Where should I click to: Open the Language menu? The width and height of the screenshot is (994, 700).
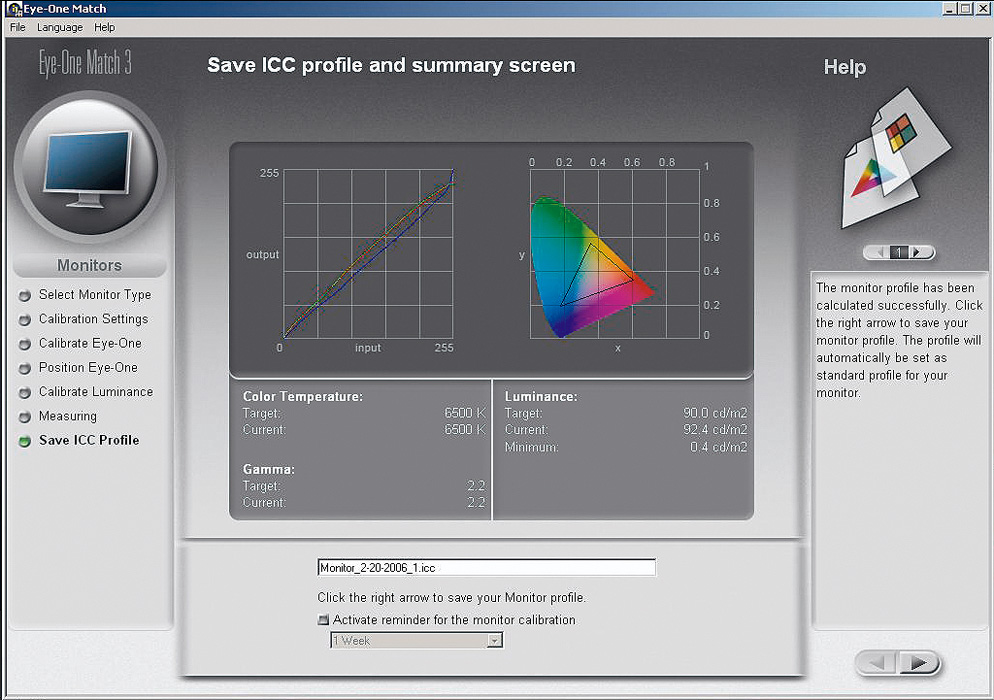pyautogui.click(x=60, y=27)
